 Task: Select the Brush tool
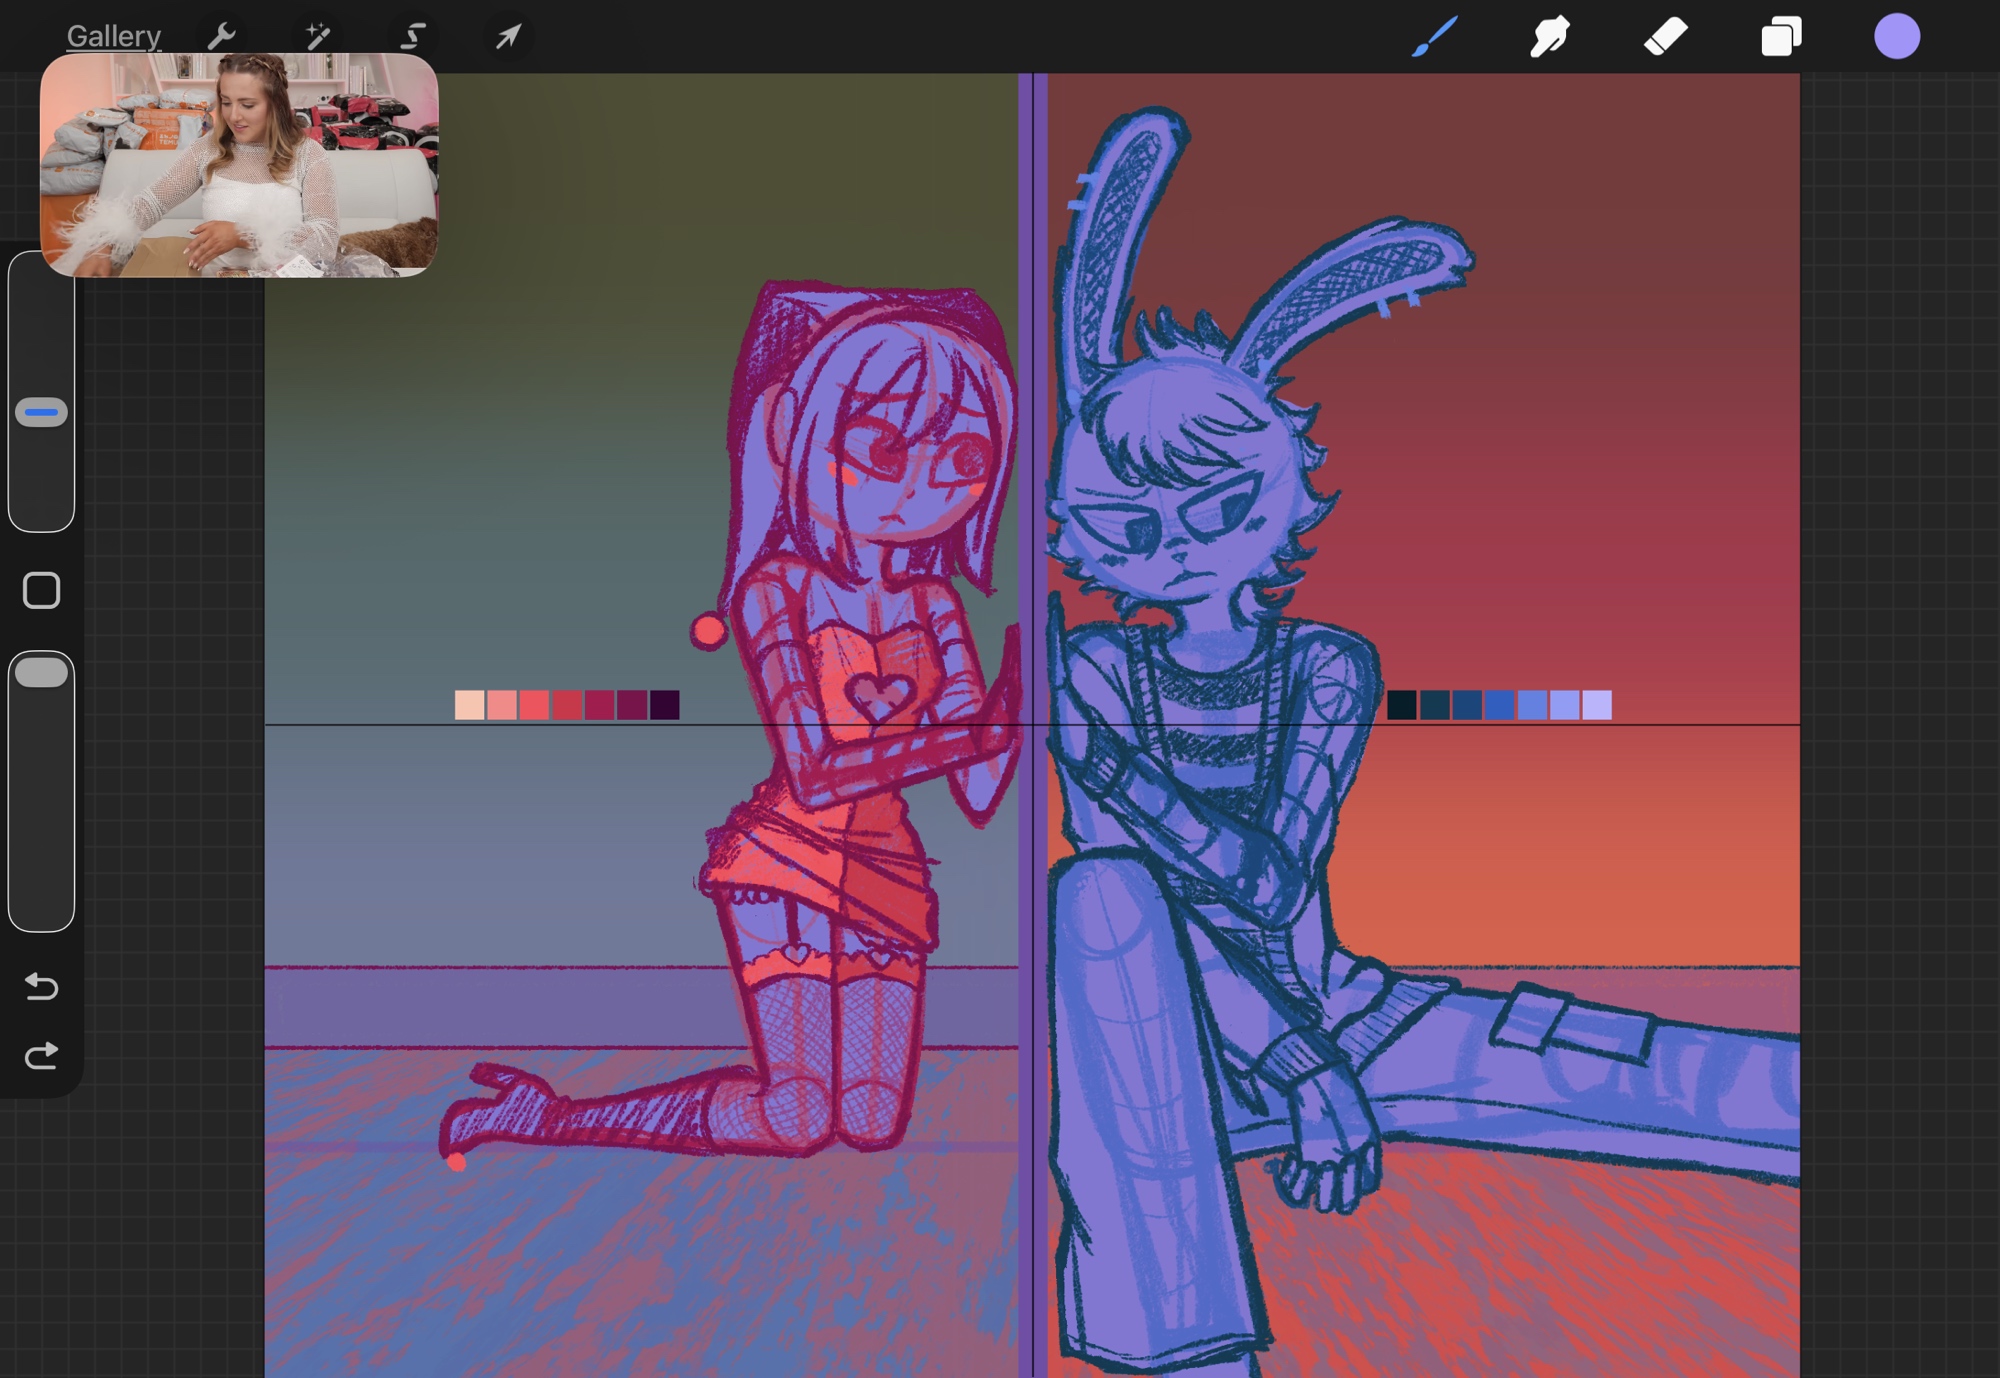pyautogui.click(x=1434, y=37)
